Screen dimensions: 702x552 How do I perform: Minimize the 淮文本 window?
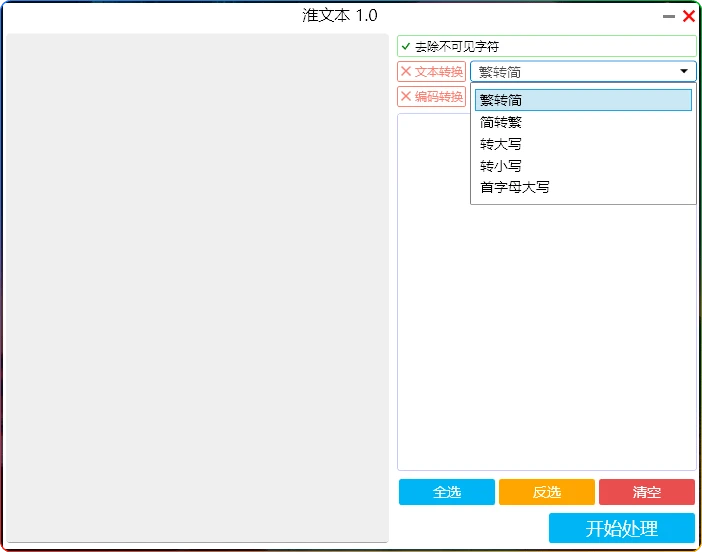668,17
